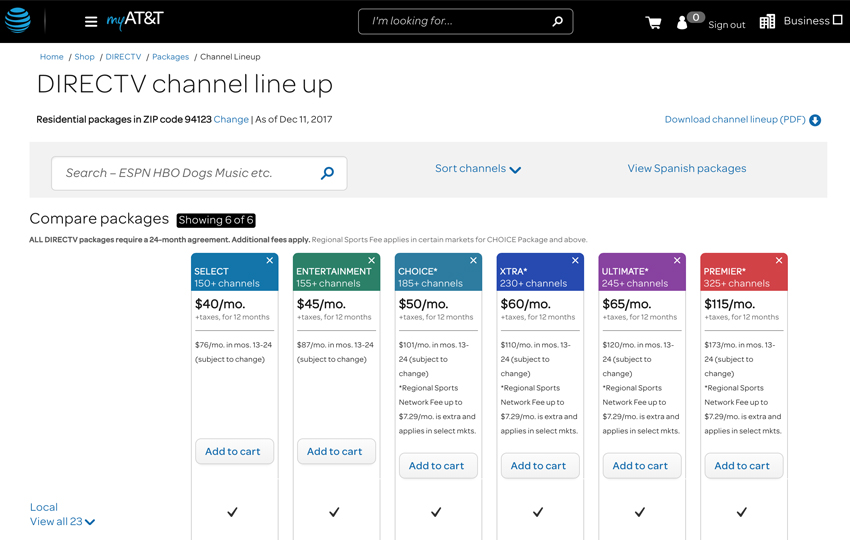Image resolution: width=850 pixels, height=540 pixels.
Task: Click the channel search input field
Action: coord(185,173)
